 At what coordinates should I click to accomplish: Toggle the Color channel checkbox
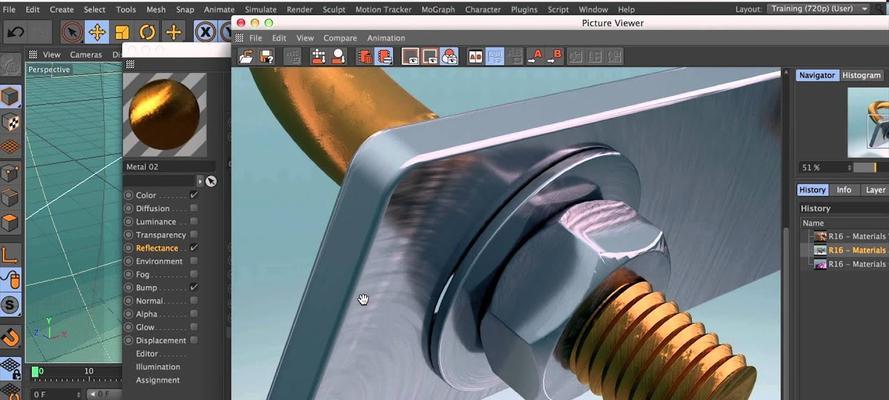coord(194,195)
